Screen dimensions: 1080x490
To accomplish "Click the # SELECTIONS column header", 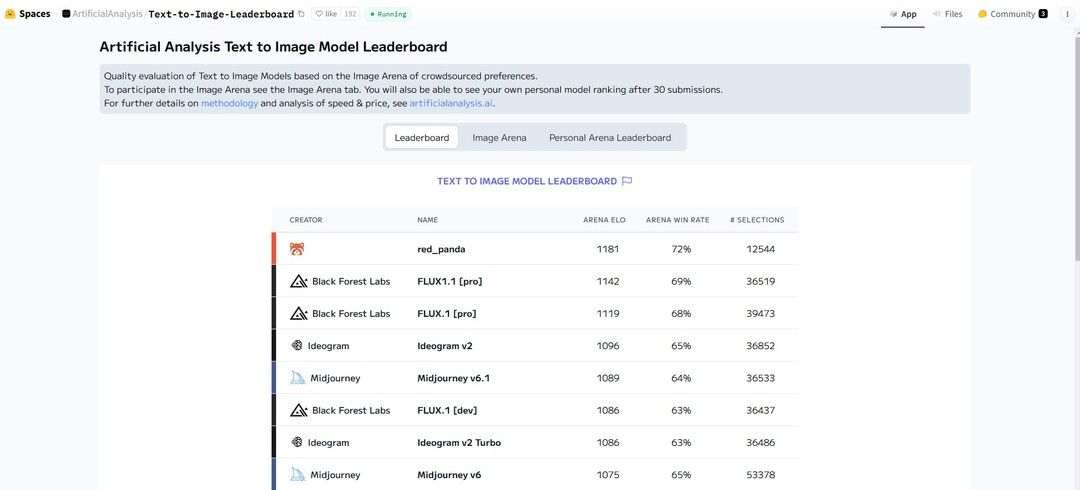I will [x=757, y=220].
